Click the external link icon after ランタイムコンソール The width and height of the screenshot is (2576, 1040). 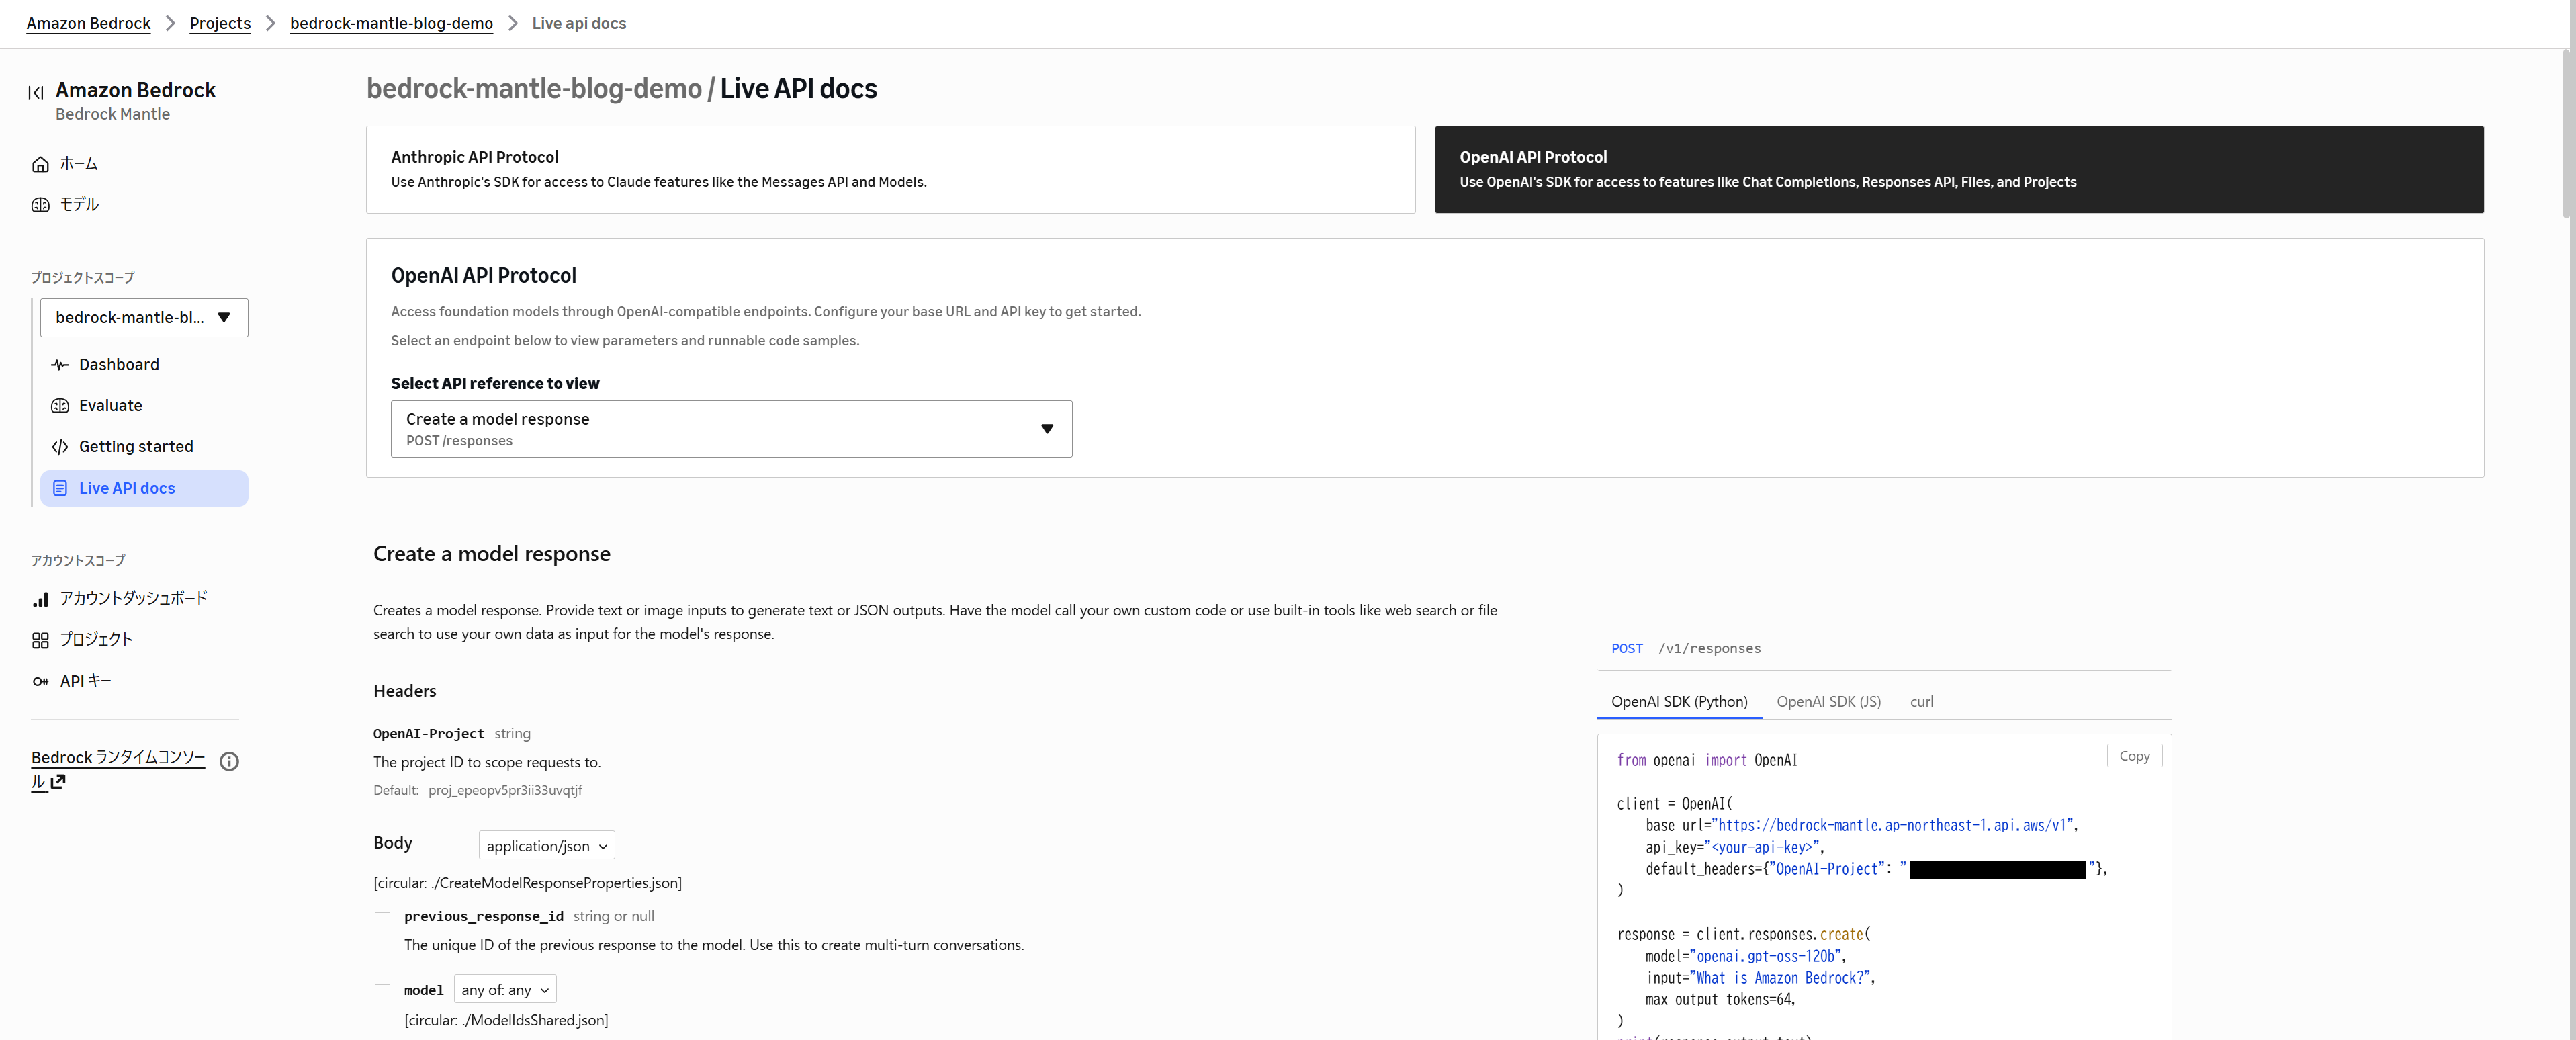pos(58,782)
